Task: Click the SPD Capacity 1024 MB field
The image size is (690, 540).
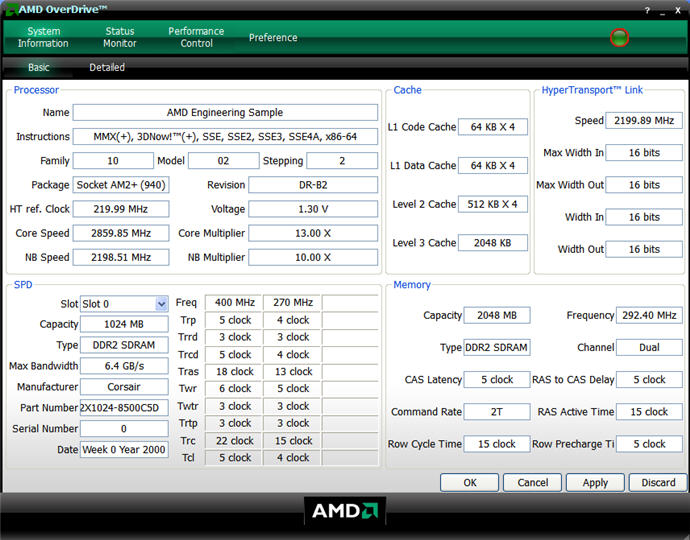Action: [124, 324]
